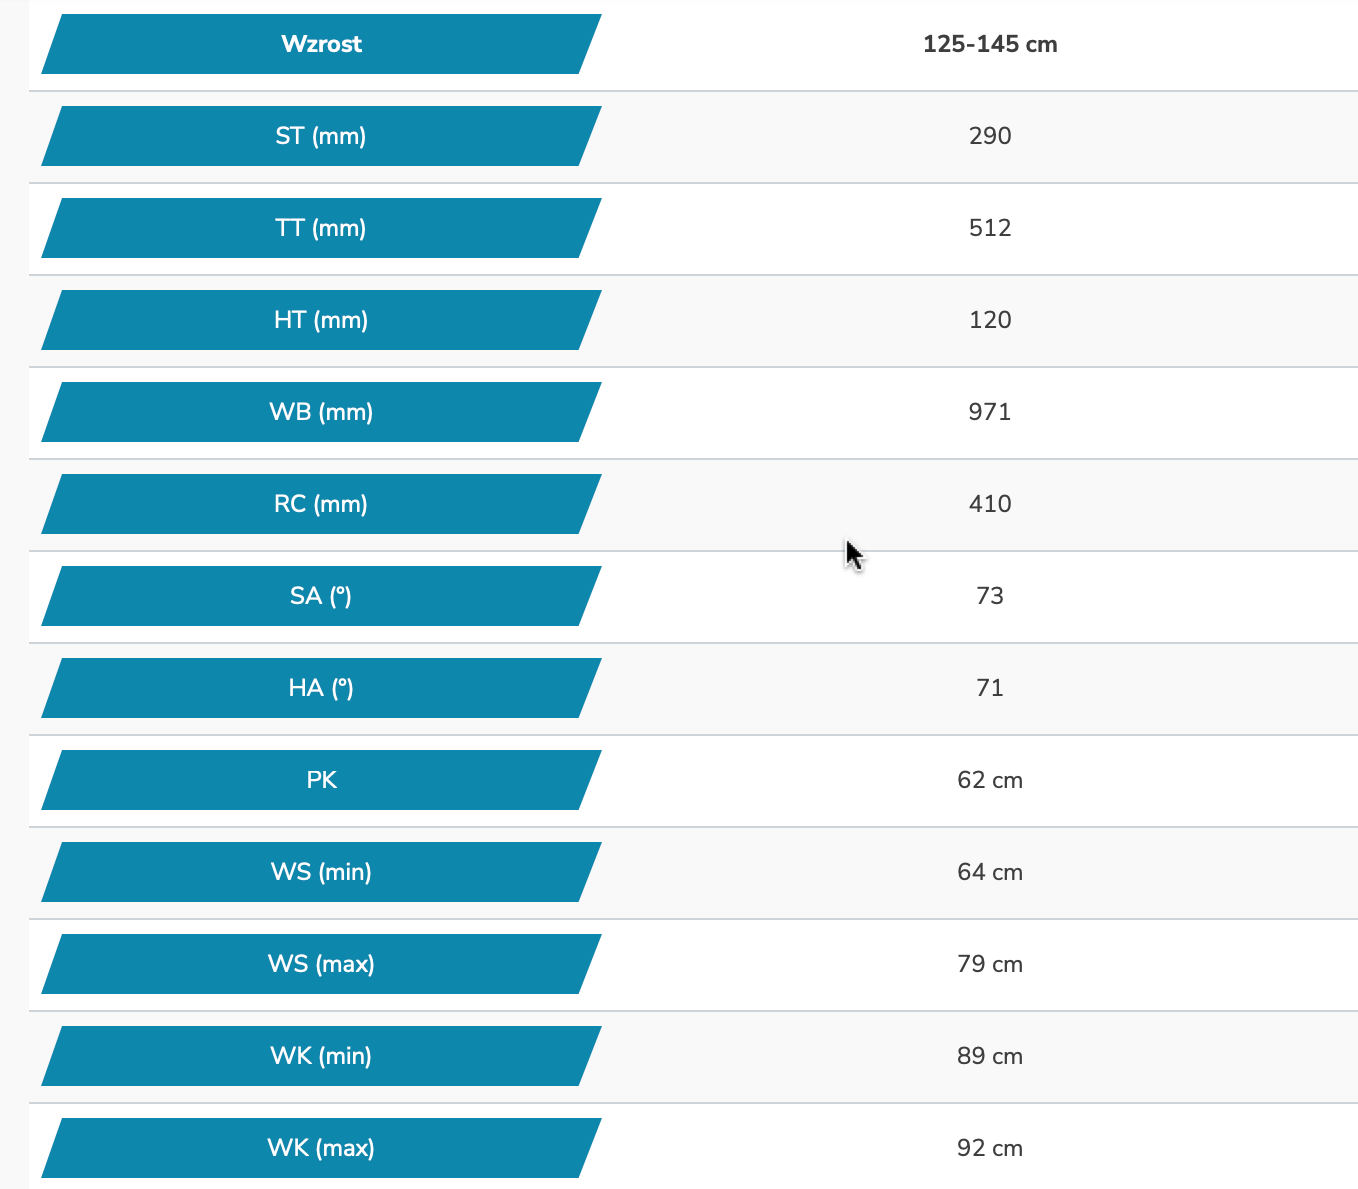
Task: Select the RC (mm) label
Action: [321, 504]
